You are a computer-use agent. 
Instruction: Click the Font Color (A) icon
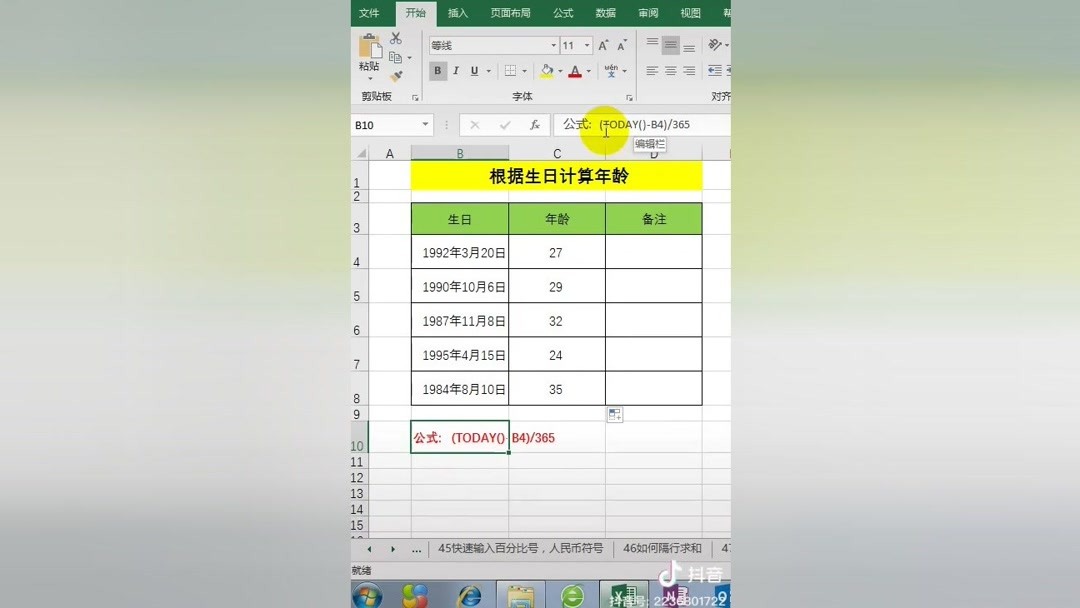coord(577,71)
